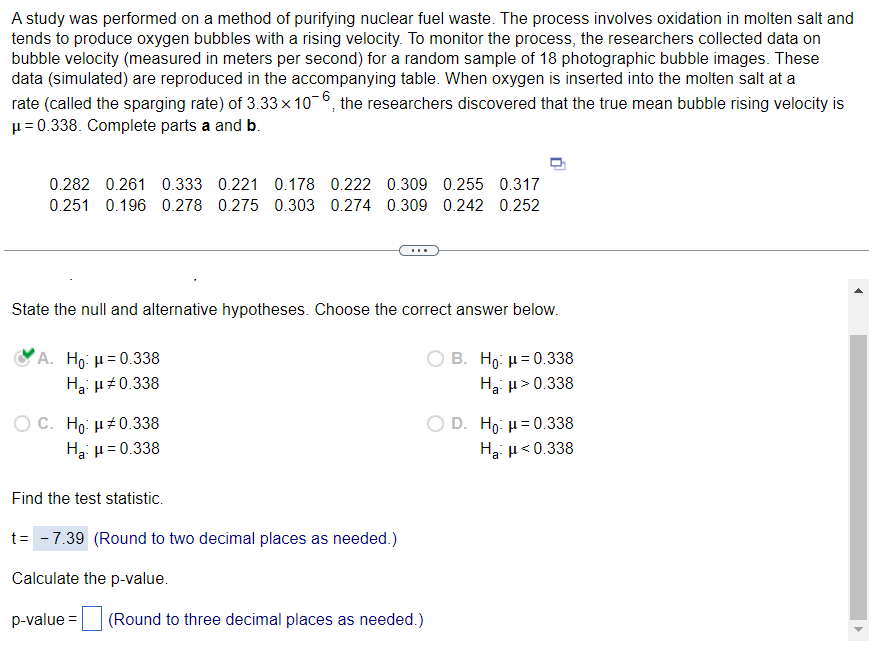Select answer choice D with Ha: μ < 0.338
Viewport: 875px width, 656px height.
point(437,423)
